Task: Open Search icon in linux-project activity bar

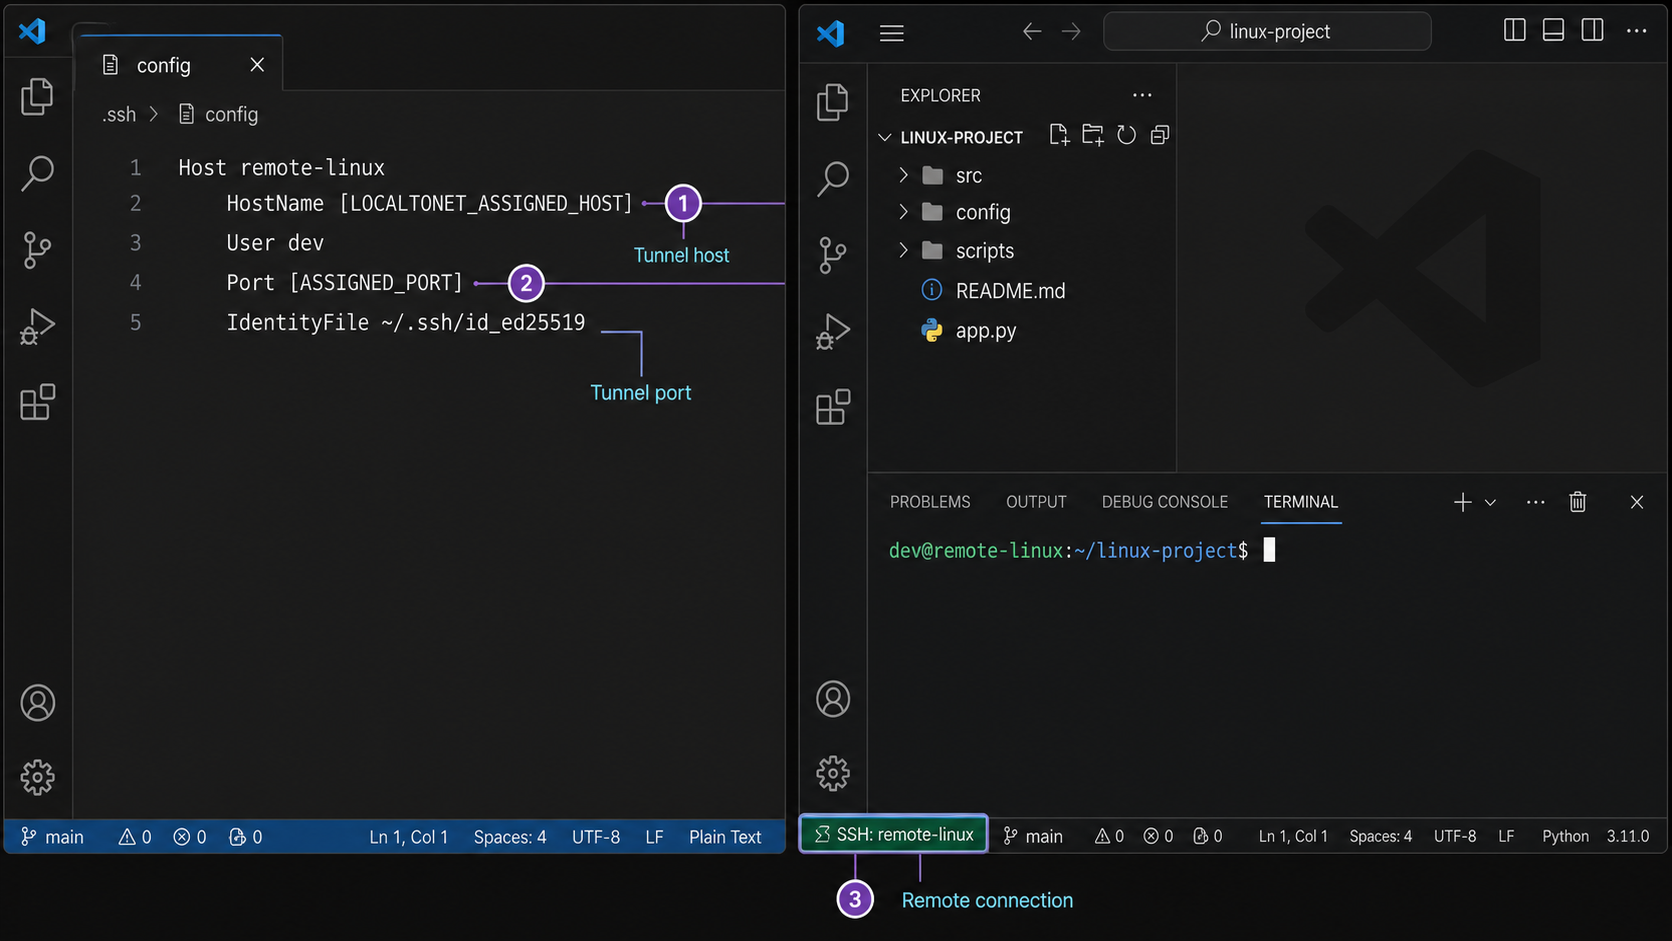Action: [833, 179]
